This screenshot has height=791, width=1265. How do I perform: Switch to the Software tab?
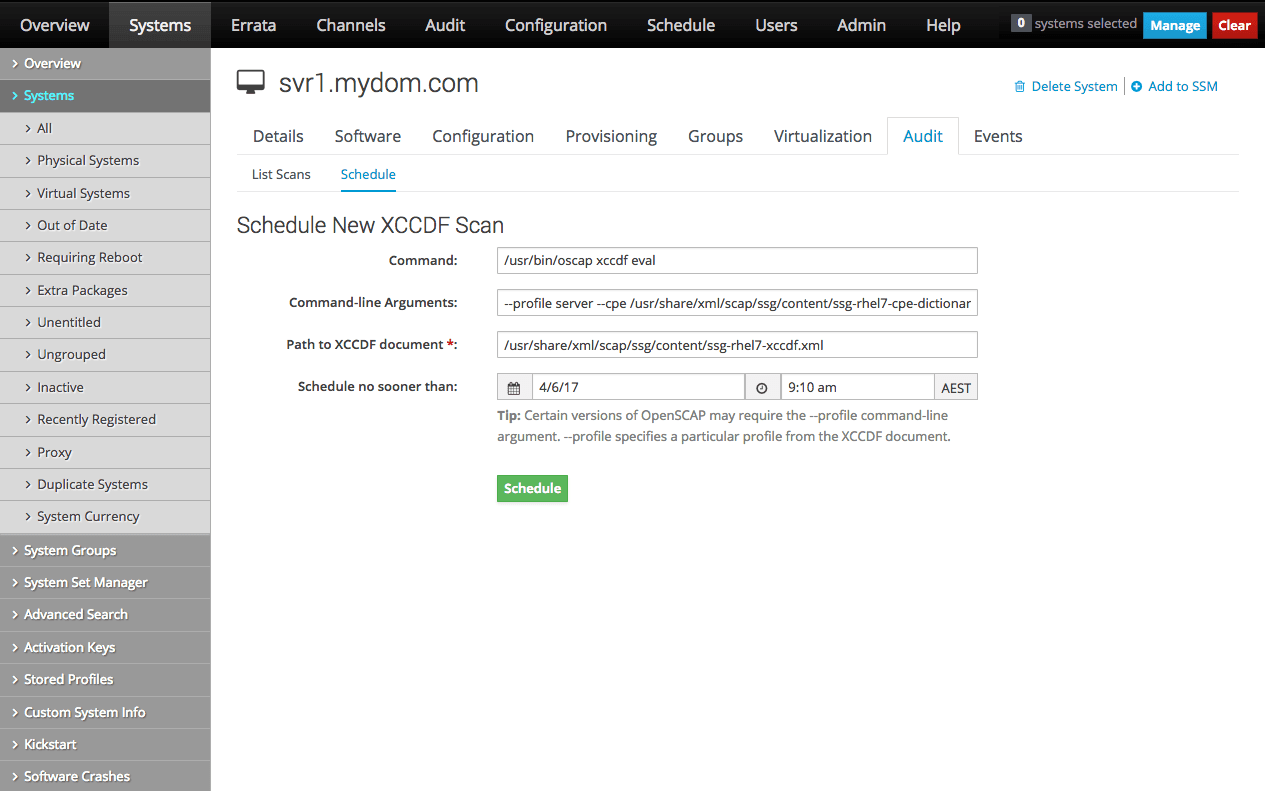point(368,136)
